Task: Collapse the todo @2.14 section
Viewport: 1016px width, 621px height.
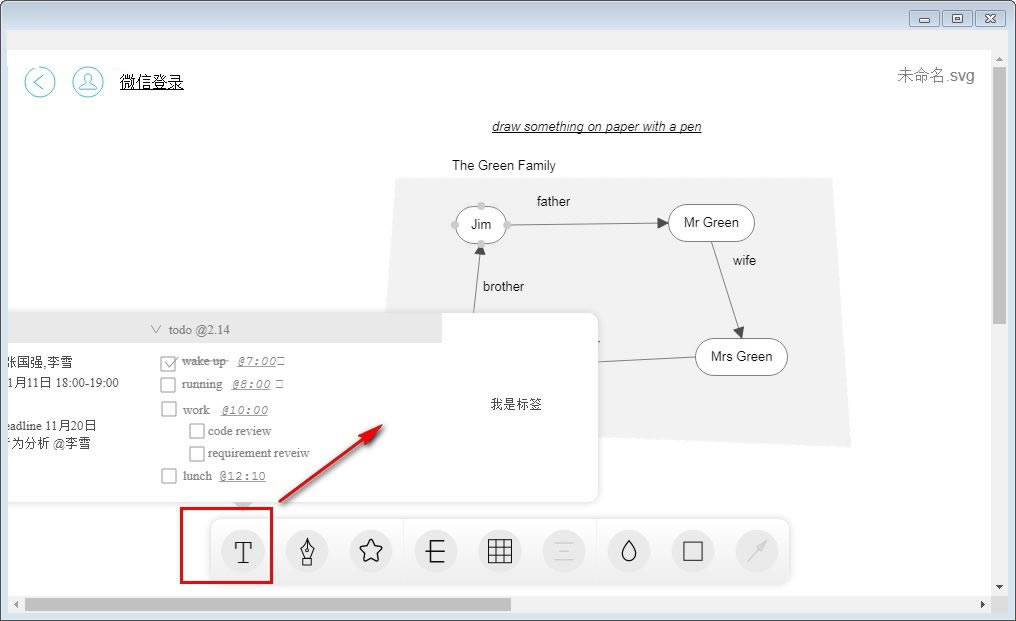Action: pyautogui.click(x=156, y=329)
